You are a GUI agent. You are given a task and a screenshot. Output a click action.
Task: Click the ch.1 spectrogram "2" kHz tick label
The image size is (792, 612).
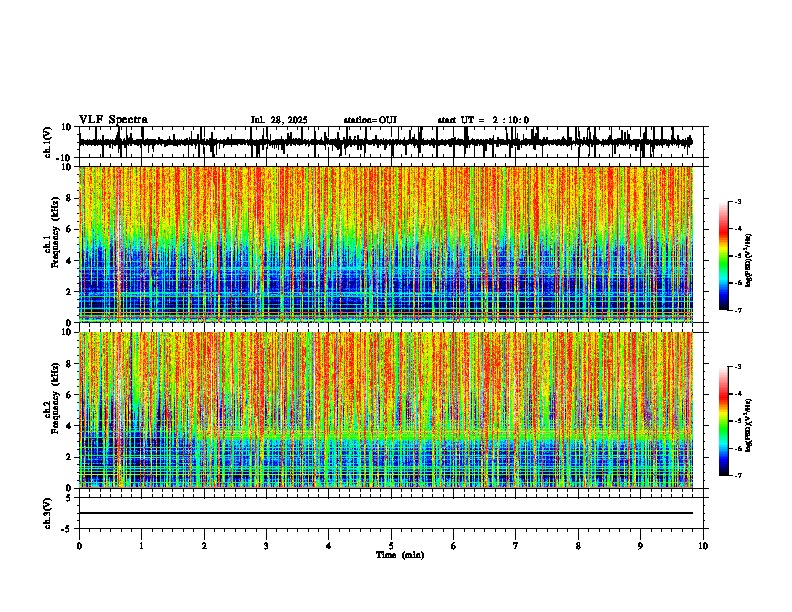click(x=70, y=291)
